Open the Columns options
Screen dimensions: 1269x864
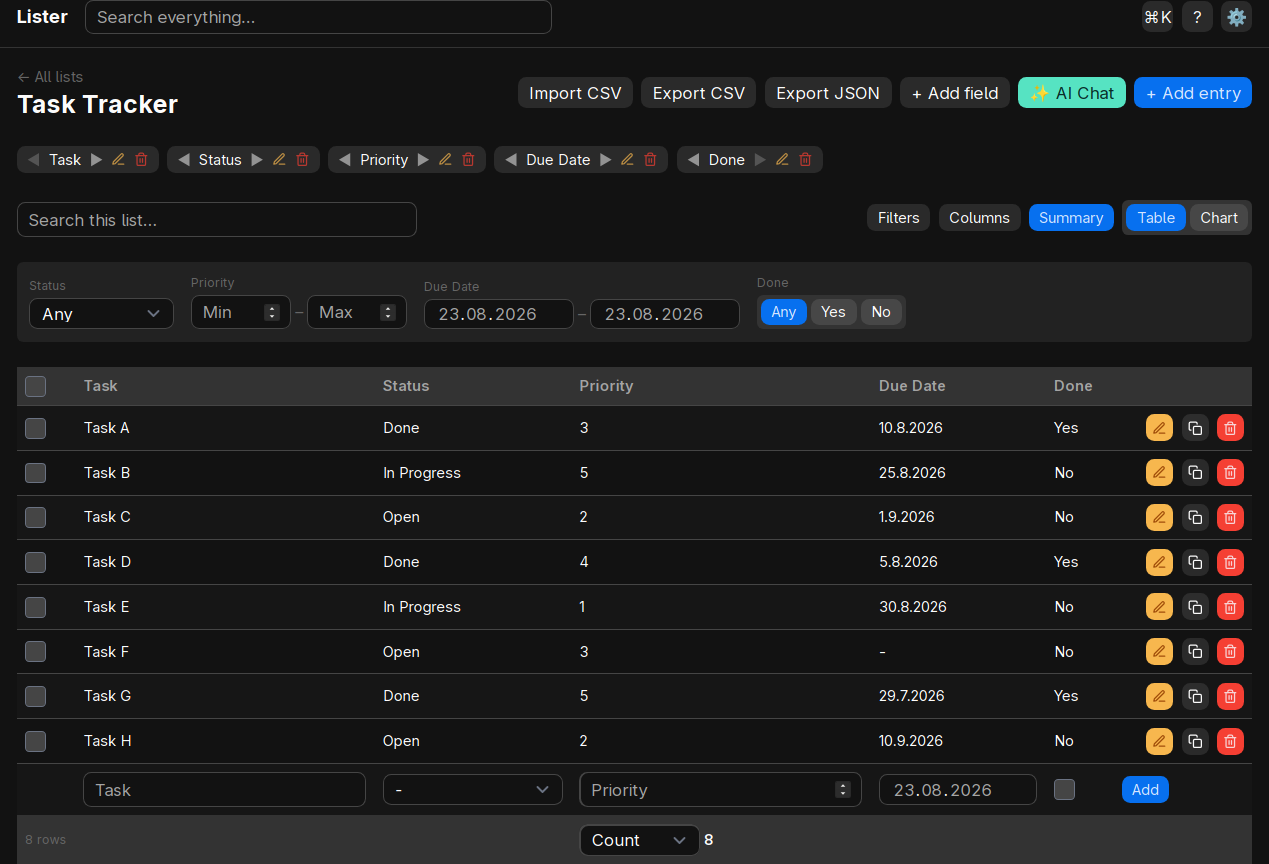(979, 218)
